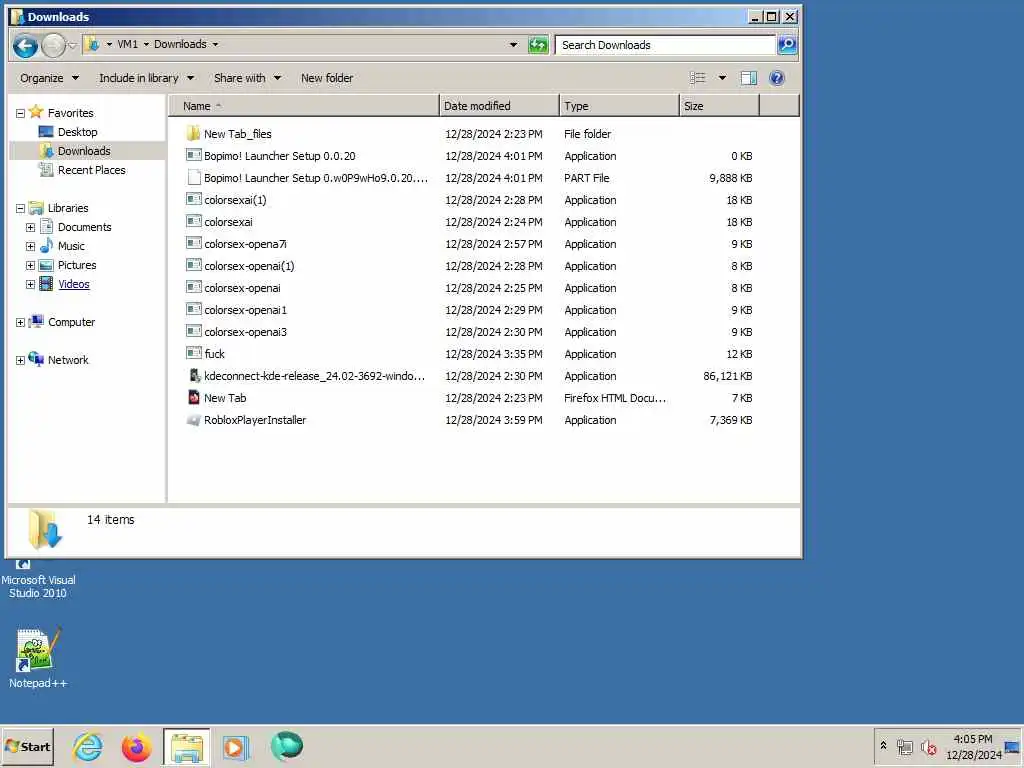Click the Show desktop button in tray corner

pyautogui.click(x=1013, y=746)
